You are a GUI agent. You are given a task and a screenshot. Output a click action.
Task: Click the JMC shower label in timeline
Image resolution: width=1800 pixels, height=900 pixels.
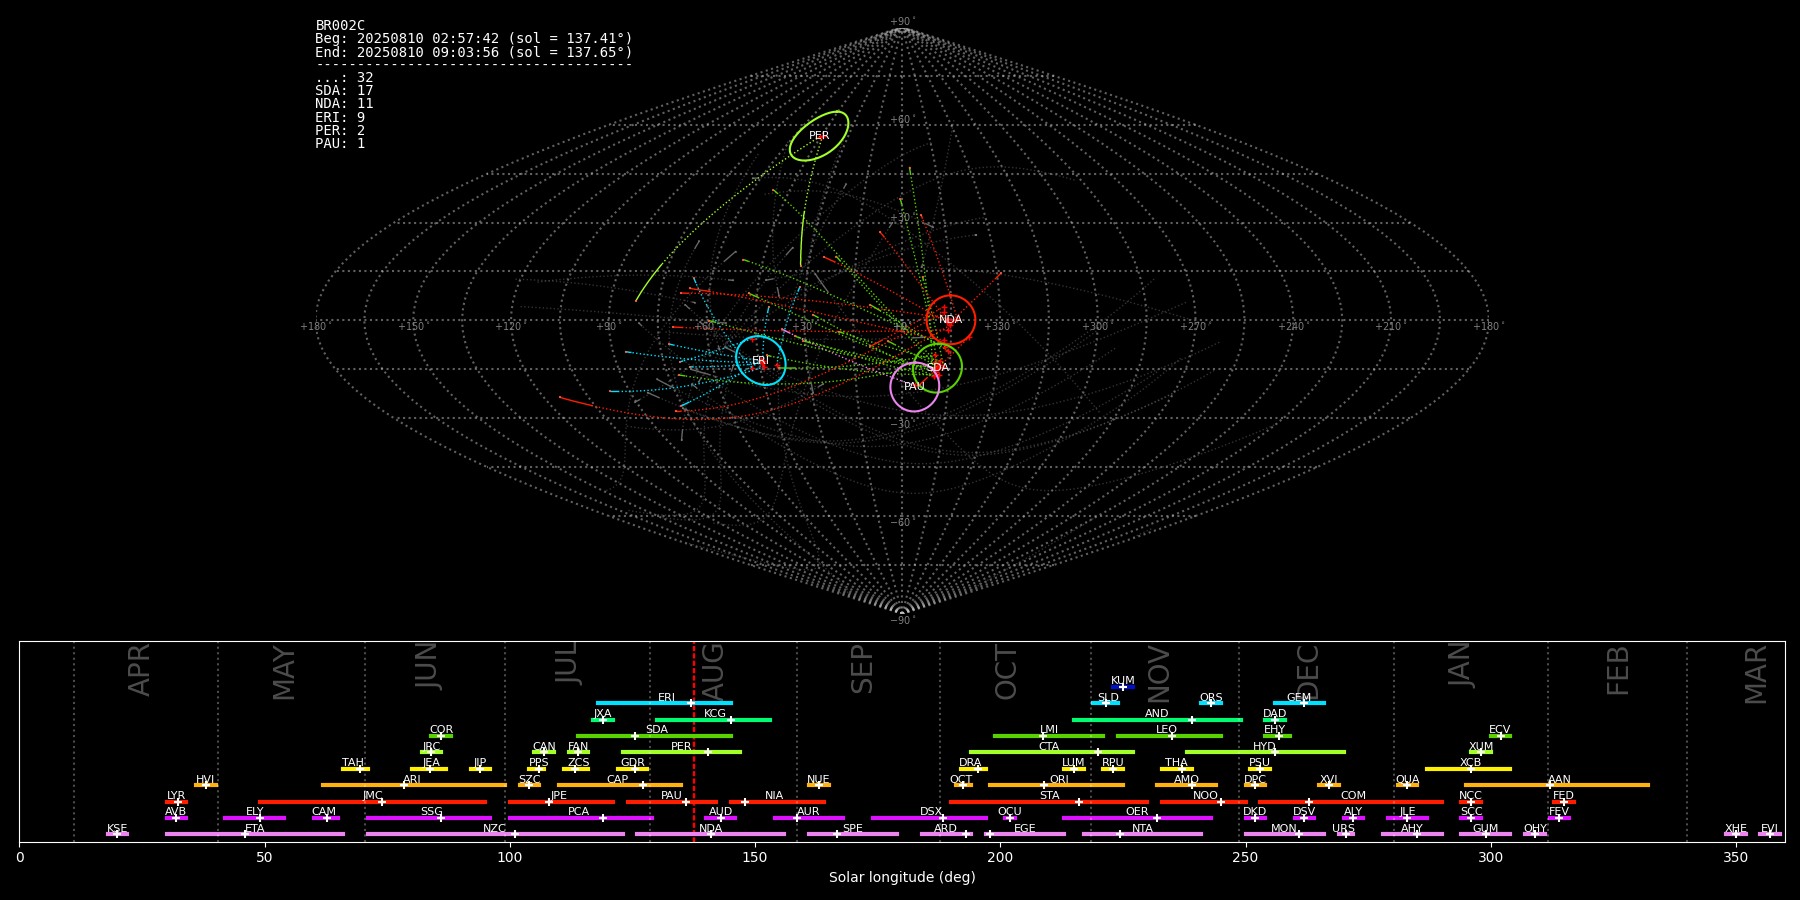pyautogui.click(x=372, y=796)
